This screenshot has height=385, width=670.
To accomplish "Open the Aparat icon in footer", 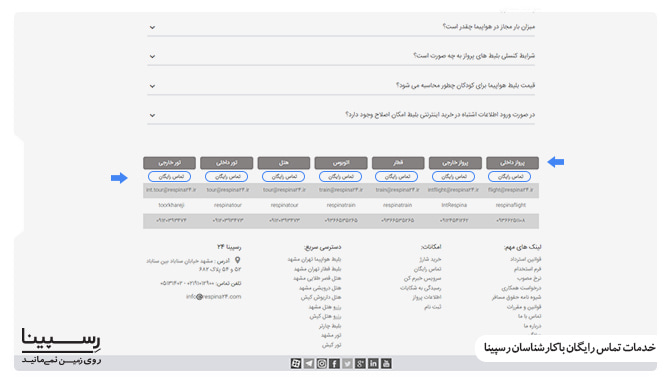I will pyautogui.click(x=295, y=364).
